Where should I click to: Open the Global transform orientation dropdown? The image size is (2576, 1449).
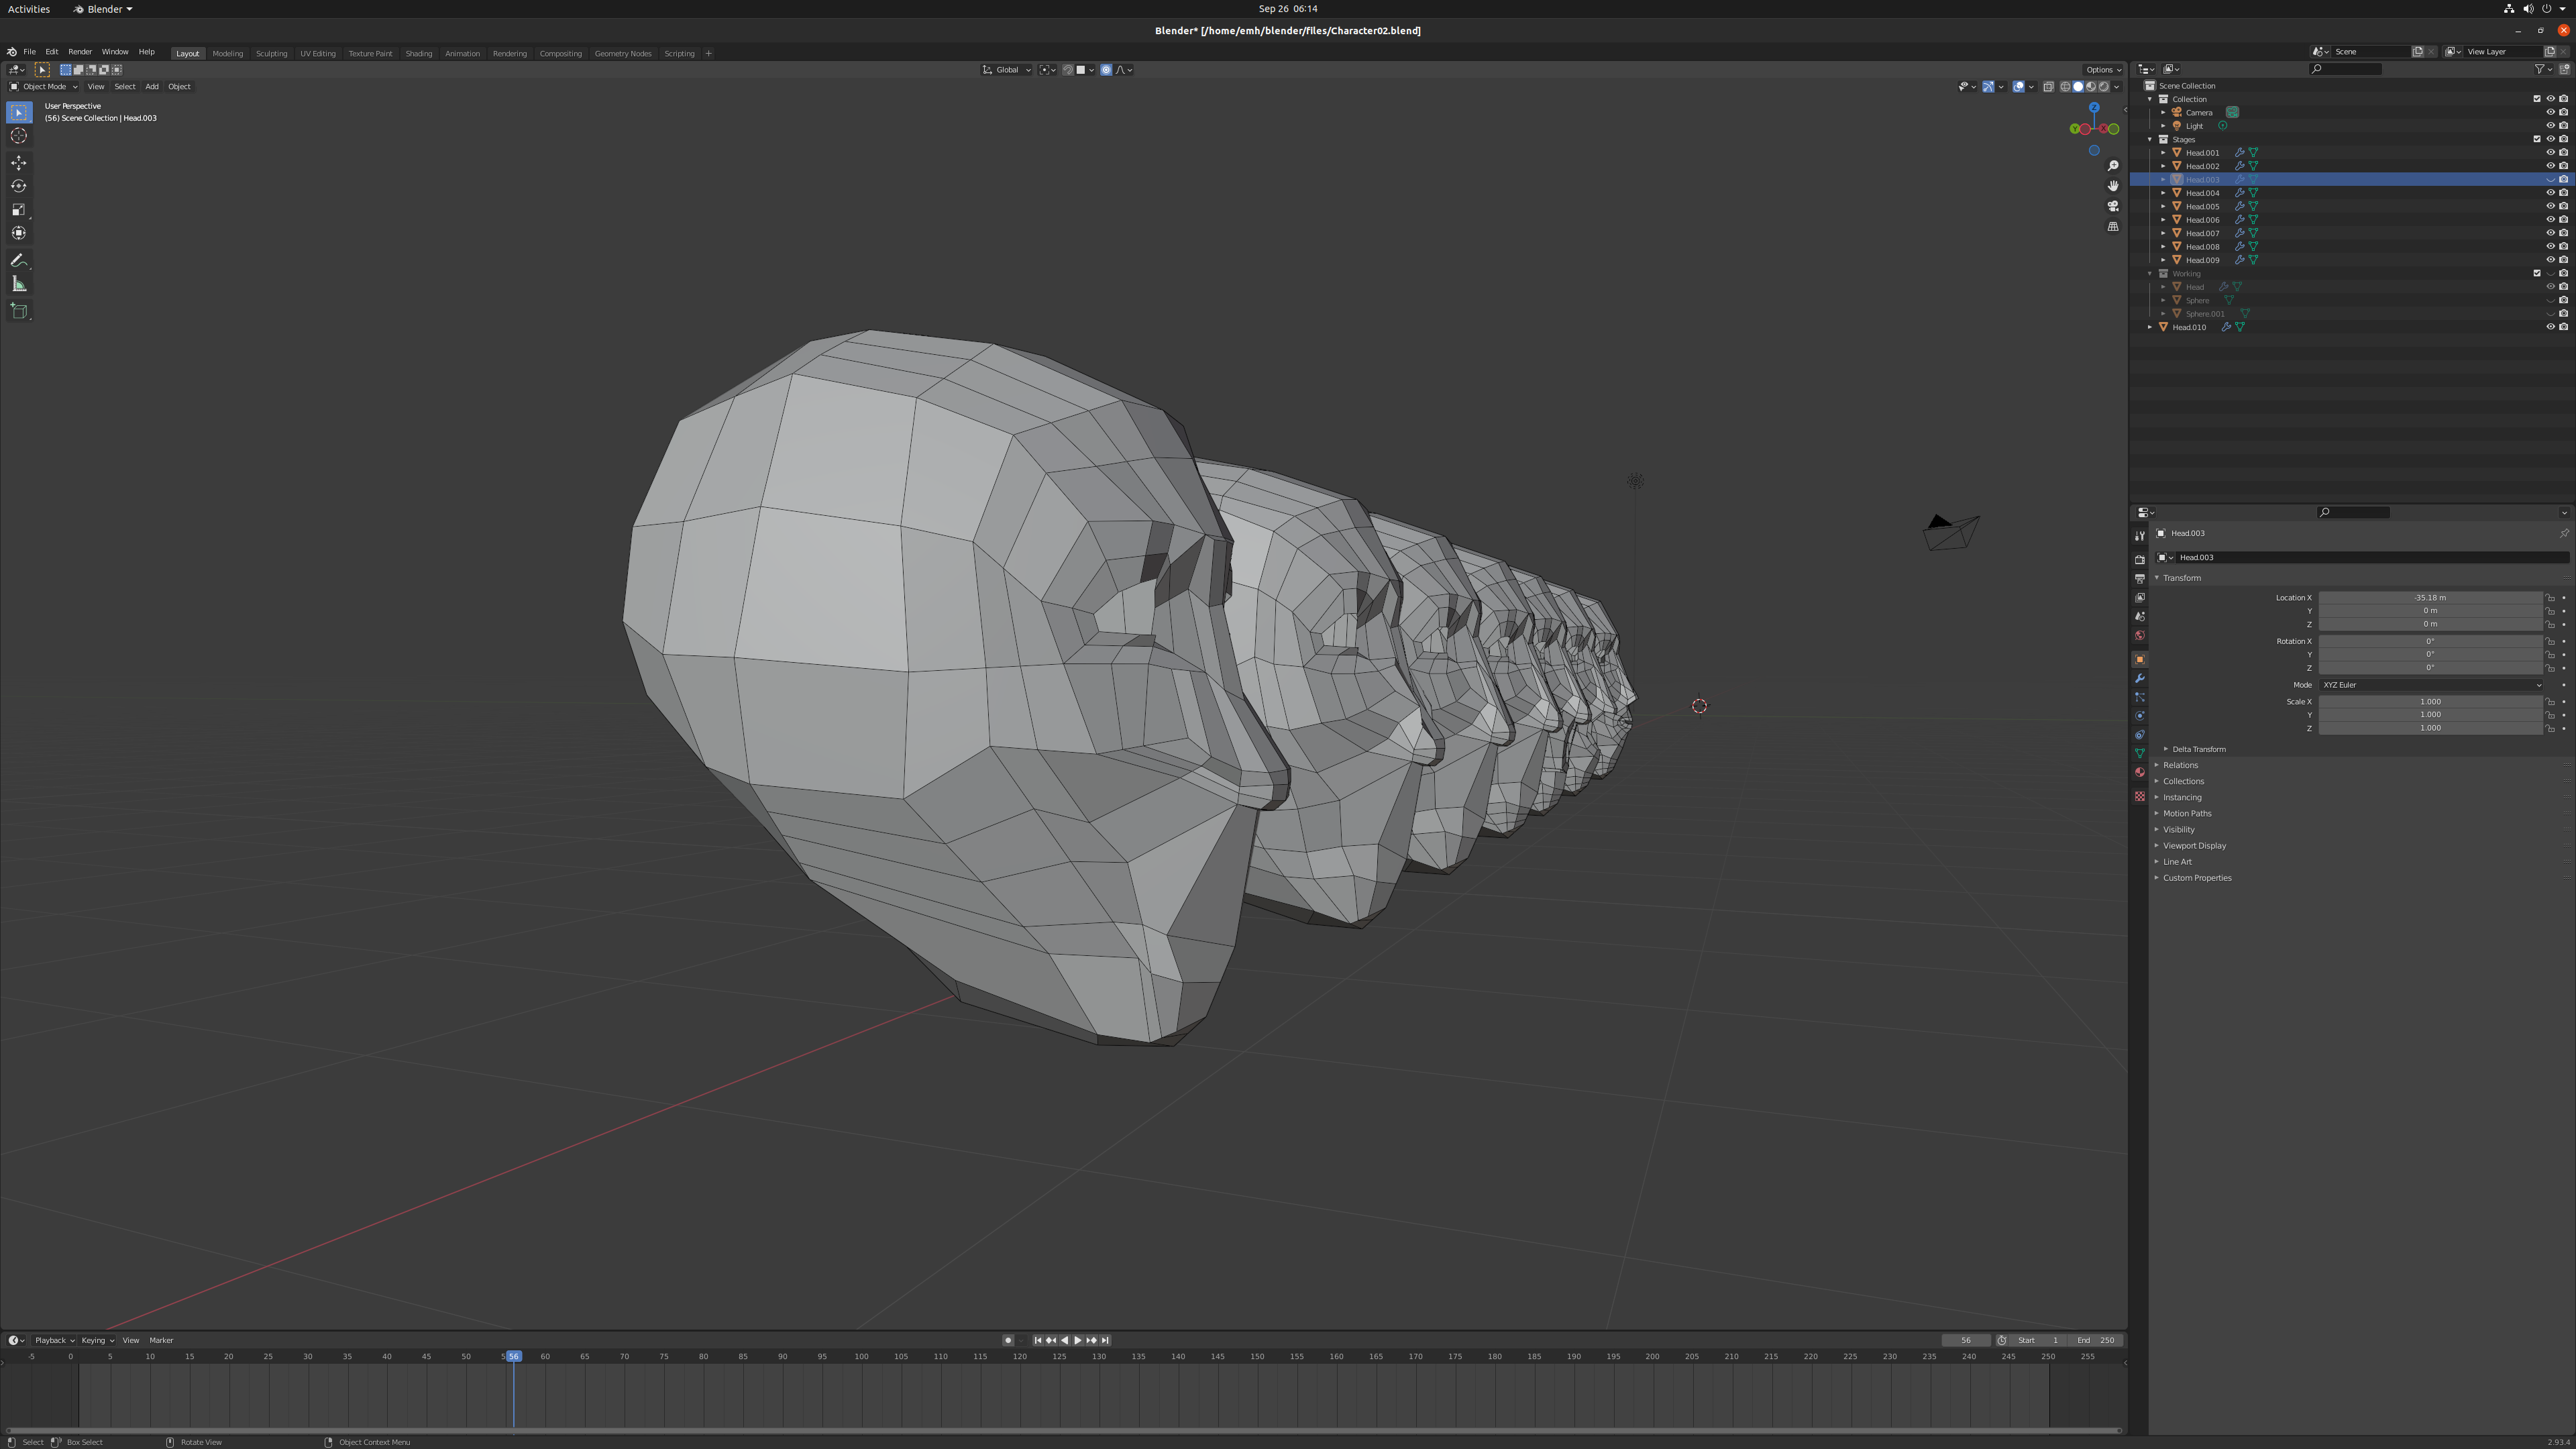(1007, 70)
